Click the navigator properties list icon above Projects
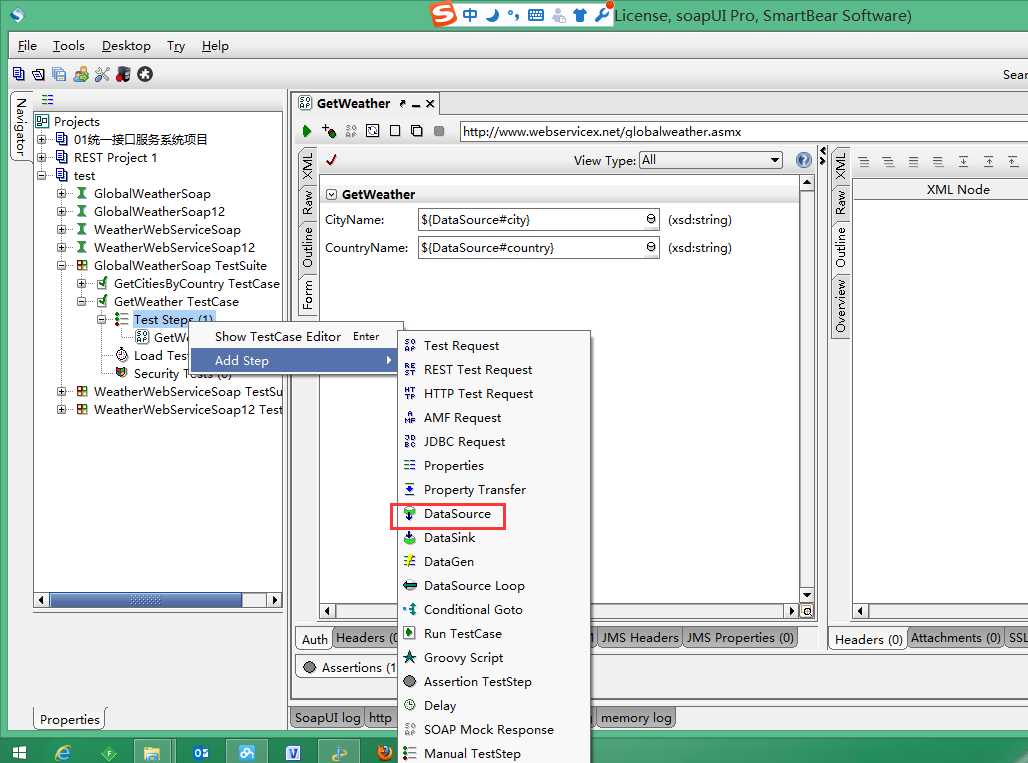Viewport: 1028px width, 763px height. tap(47, 100)
